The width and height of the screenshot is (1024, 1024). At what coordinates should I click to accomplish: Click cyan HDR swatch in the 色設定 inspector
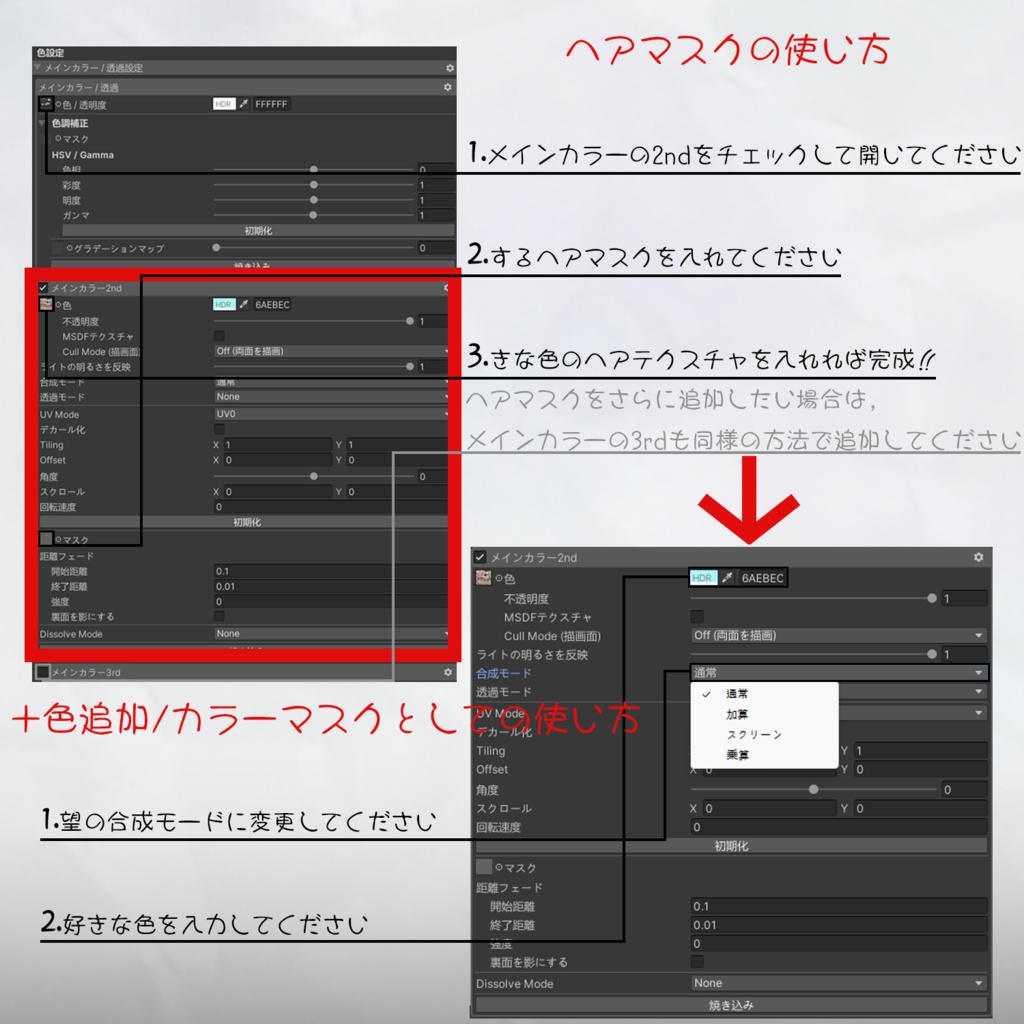point(224,304)
